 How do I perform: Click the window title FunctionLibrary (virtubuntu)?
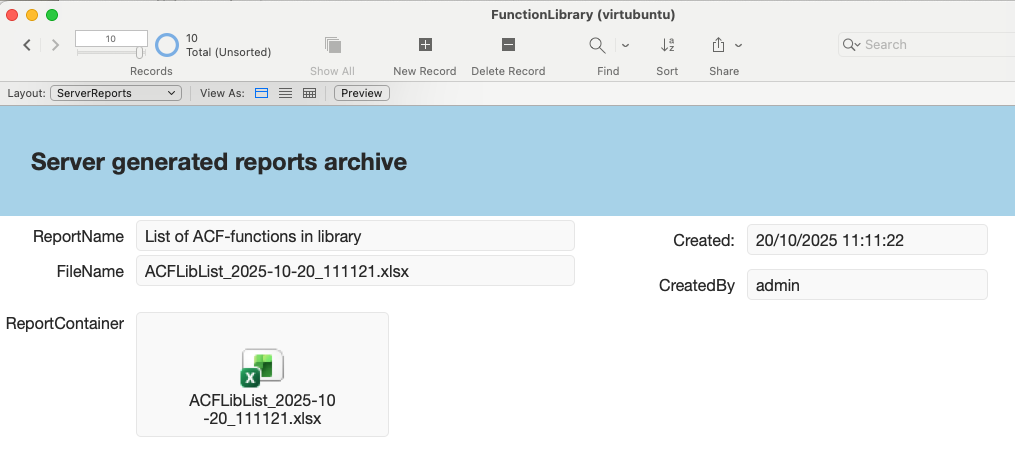(x=583, y=14)
